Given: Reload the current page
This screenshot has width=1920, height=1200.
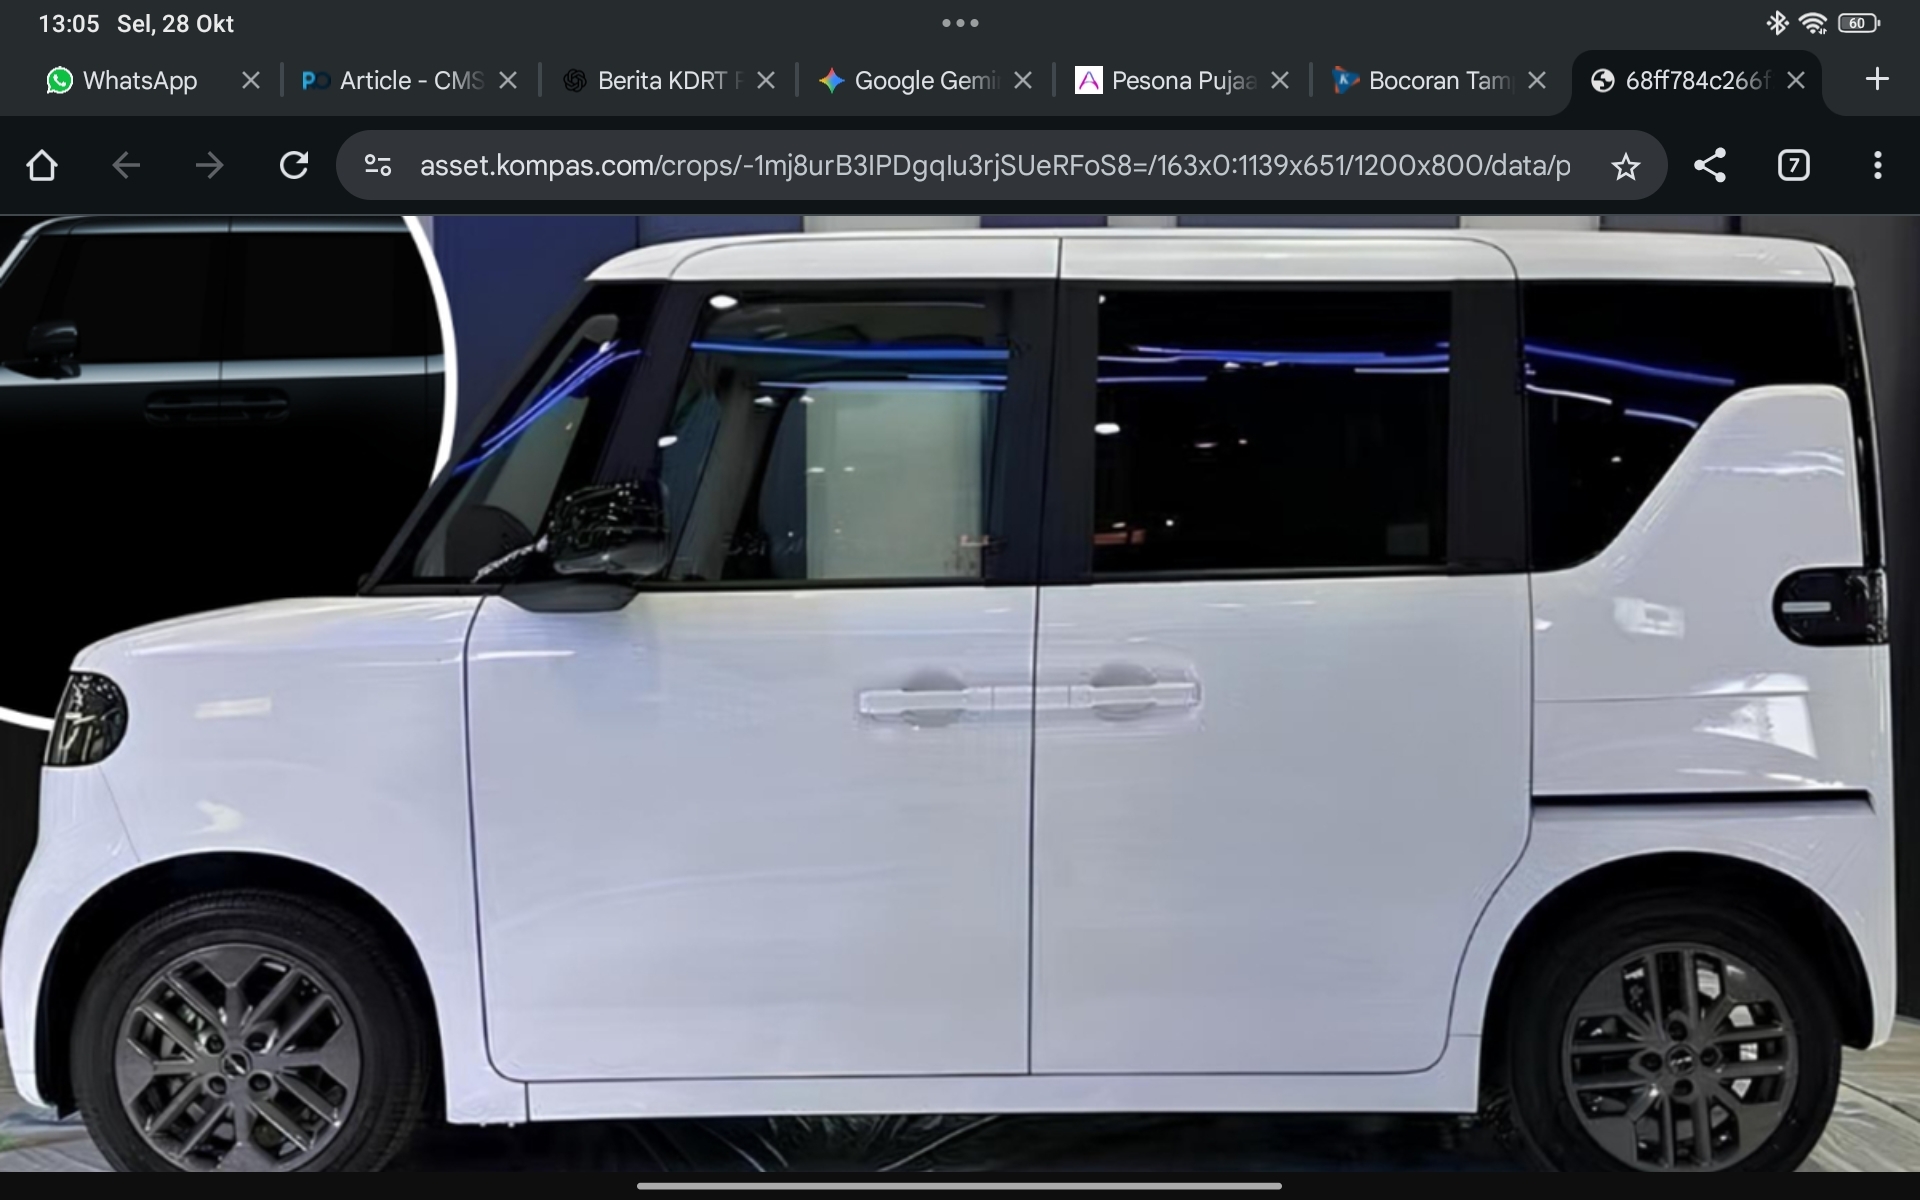Looking at the screenshot, I should 294,165.
